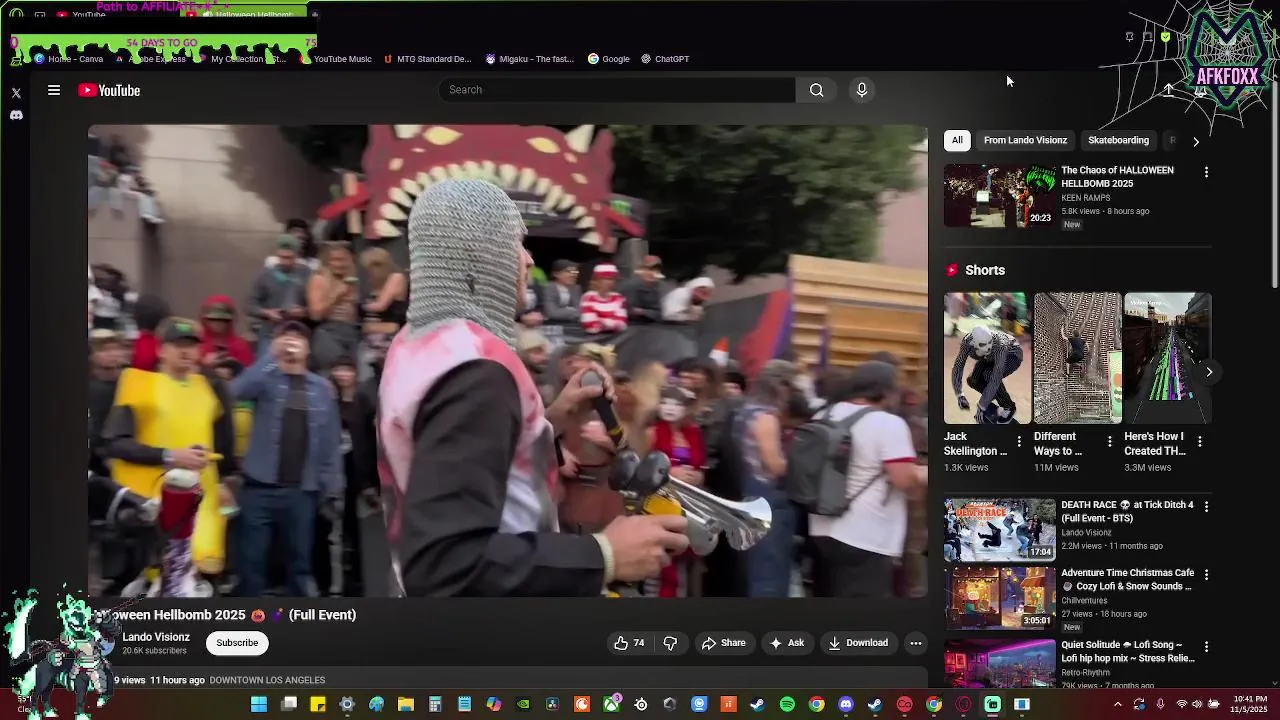Open The Chaos of HALLOWEEN HELLBOMB thumbnail
The width and height of the screenshot is (1280, 720).
pos(1000,196)
